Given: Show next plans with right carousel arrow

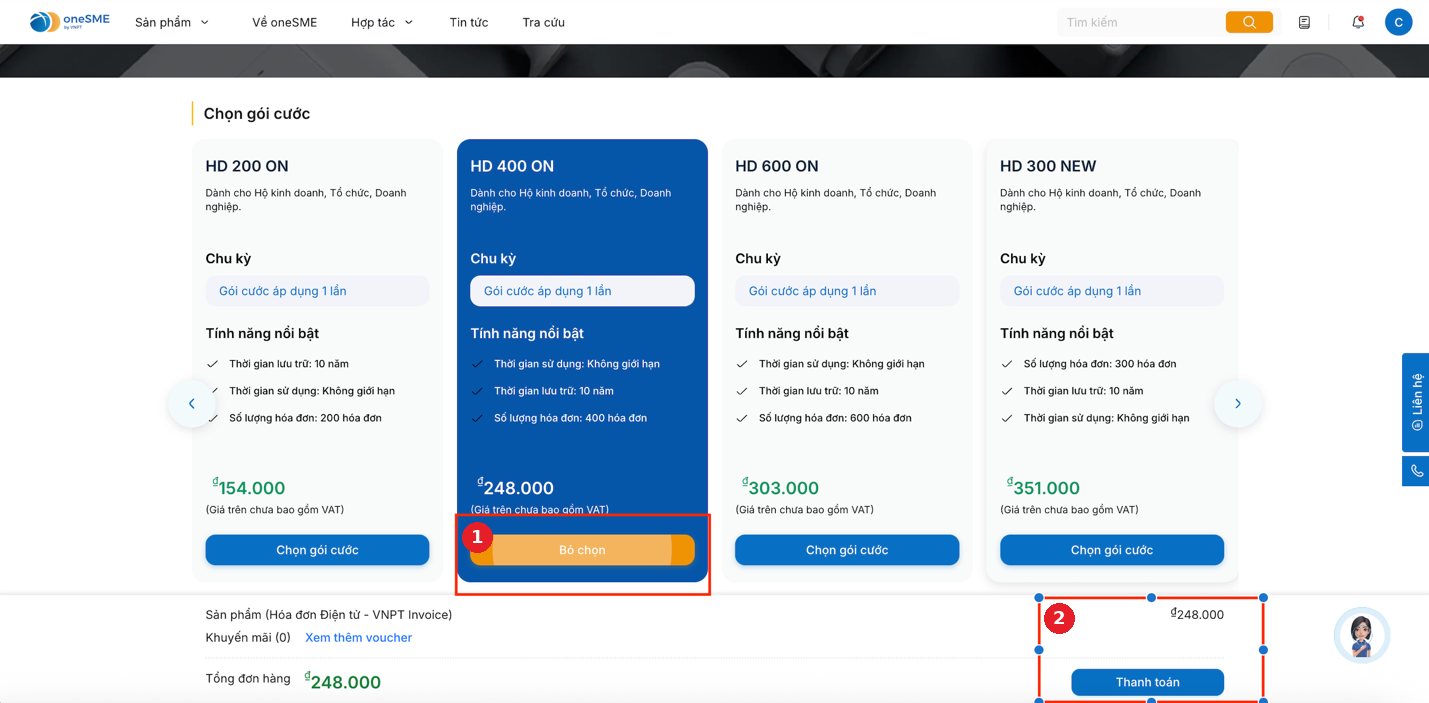Looking at the screenshot, I should click(x=1237, y=404).
